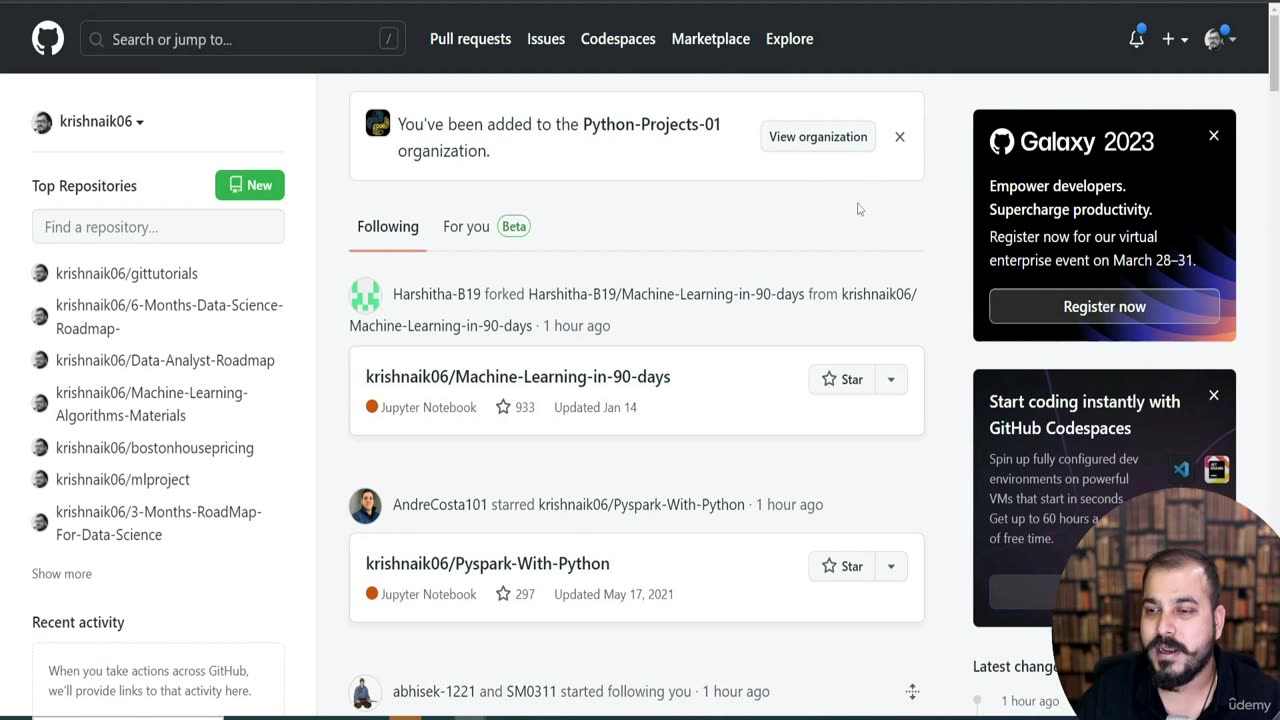
Task: Focus the Search or jump to box
Action: pos(243,39)
